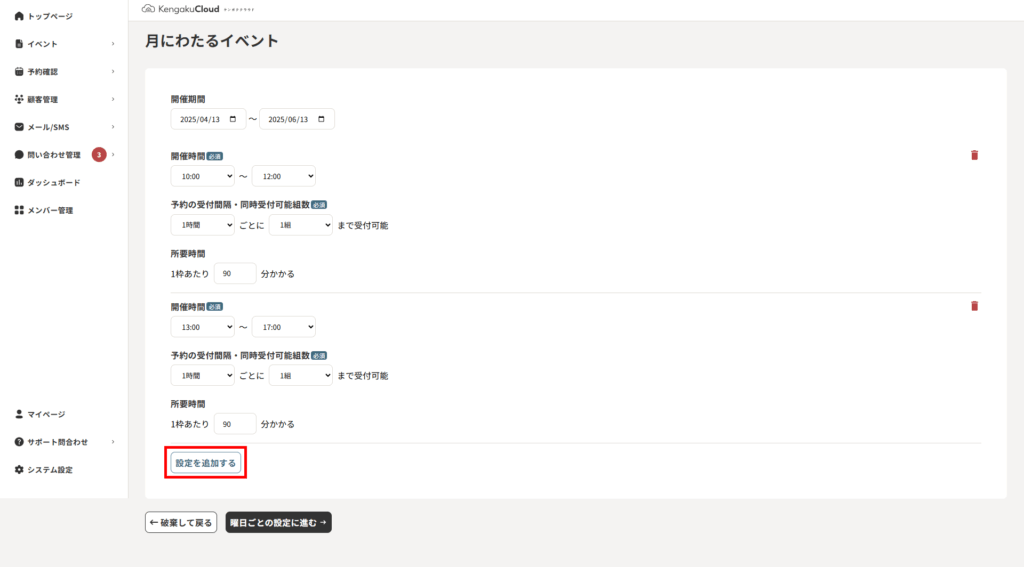Click 破棄して戻る button
Screen dimensions: 1024x567
[181, 522]
